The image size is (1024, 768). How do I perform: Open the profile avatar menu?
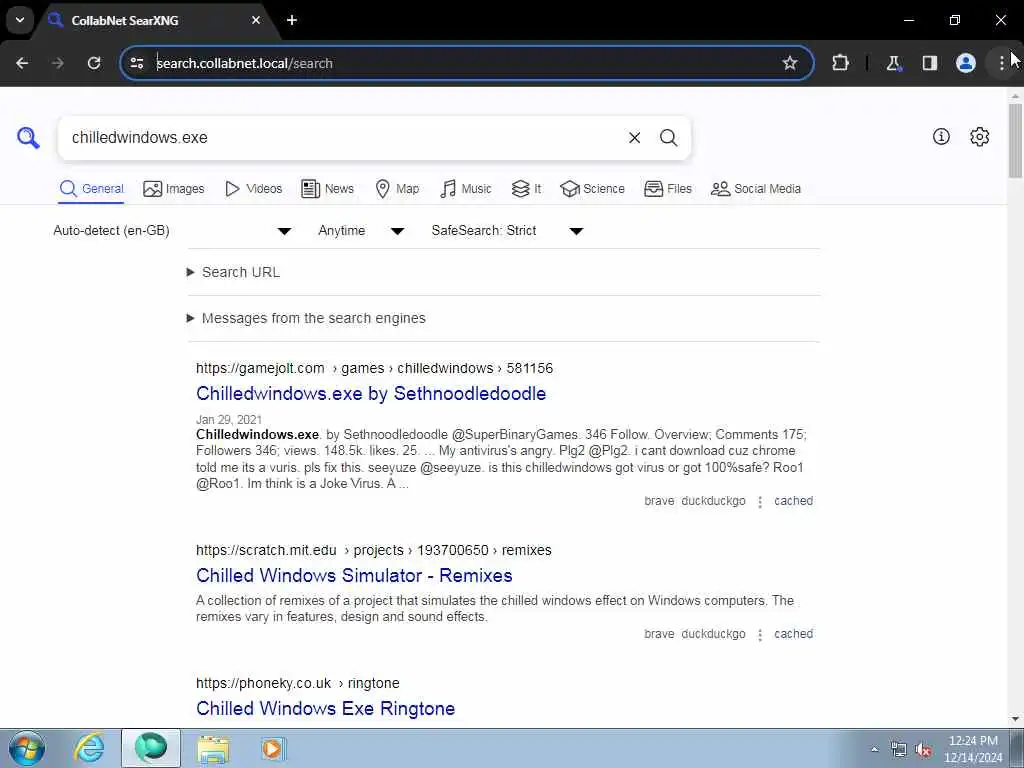coord(965,63)
